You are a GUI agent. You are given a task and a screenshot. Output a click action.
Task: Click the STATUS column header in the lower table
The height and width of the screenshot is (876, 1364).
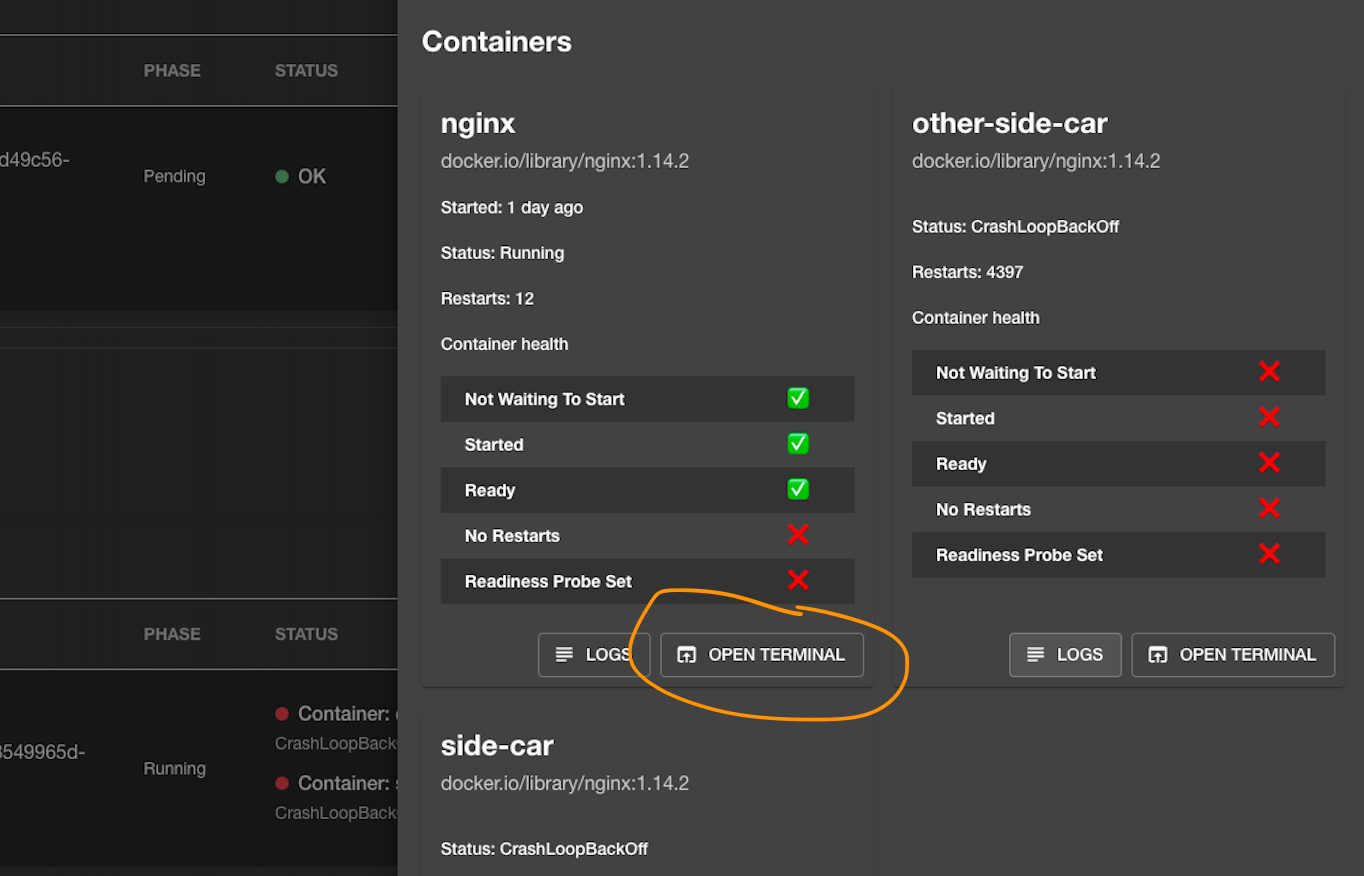306,634
